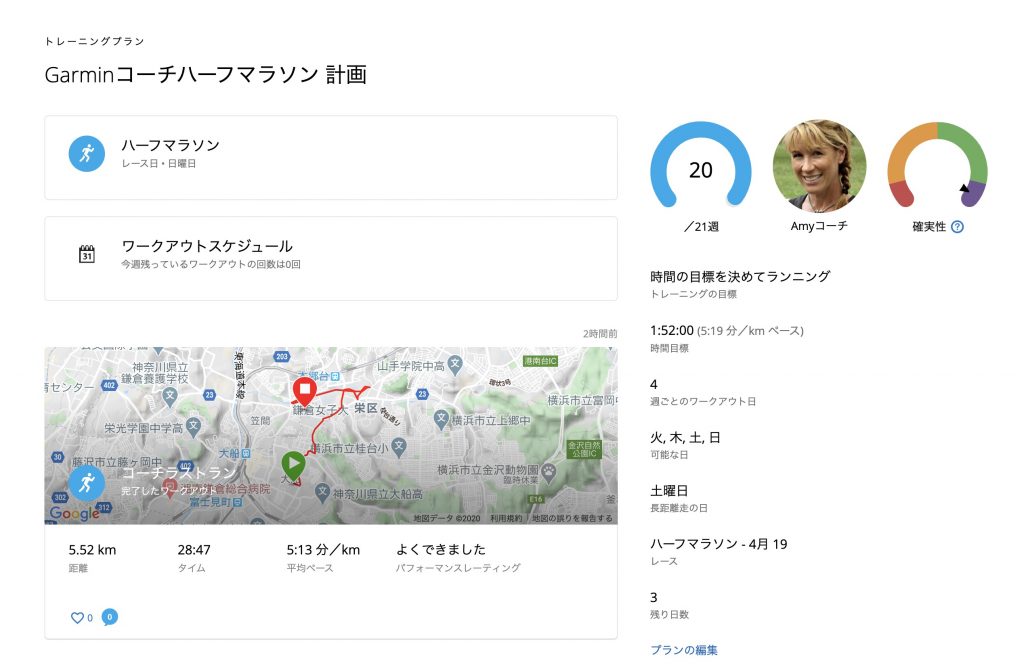The width and height of the screenshot is (1024, 665).
Task: Click 地図の誤りを報告する on the map
Action: click(572, 518)
